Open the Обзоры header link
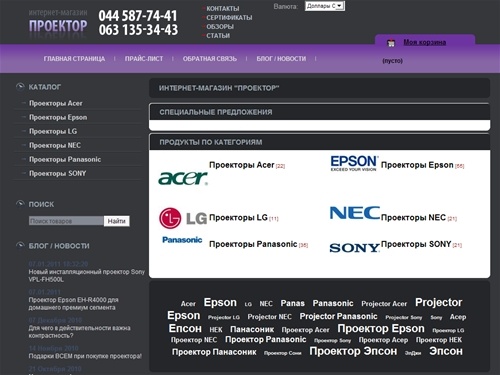 220,27
